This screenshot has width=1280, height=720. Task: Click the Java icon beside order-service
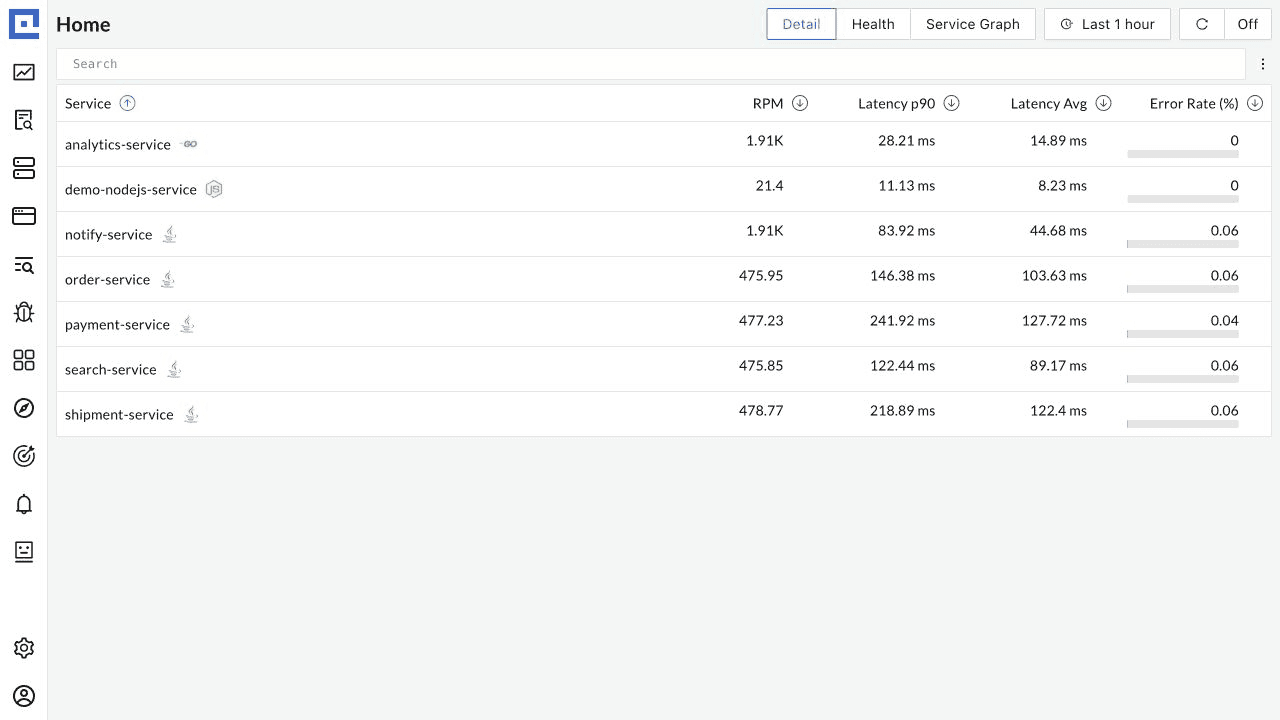pos(168,279)
